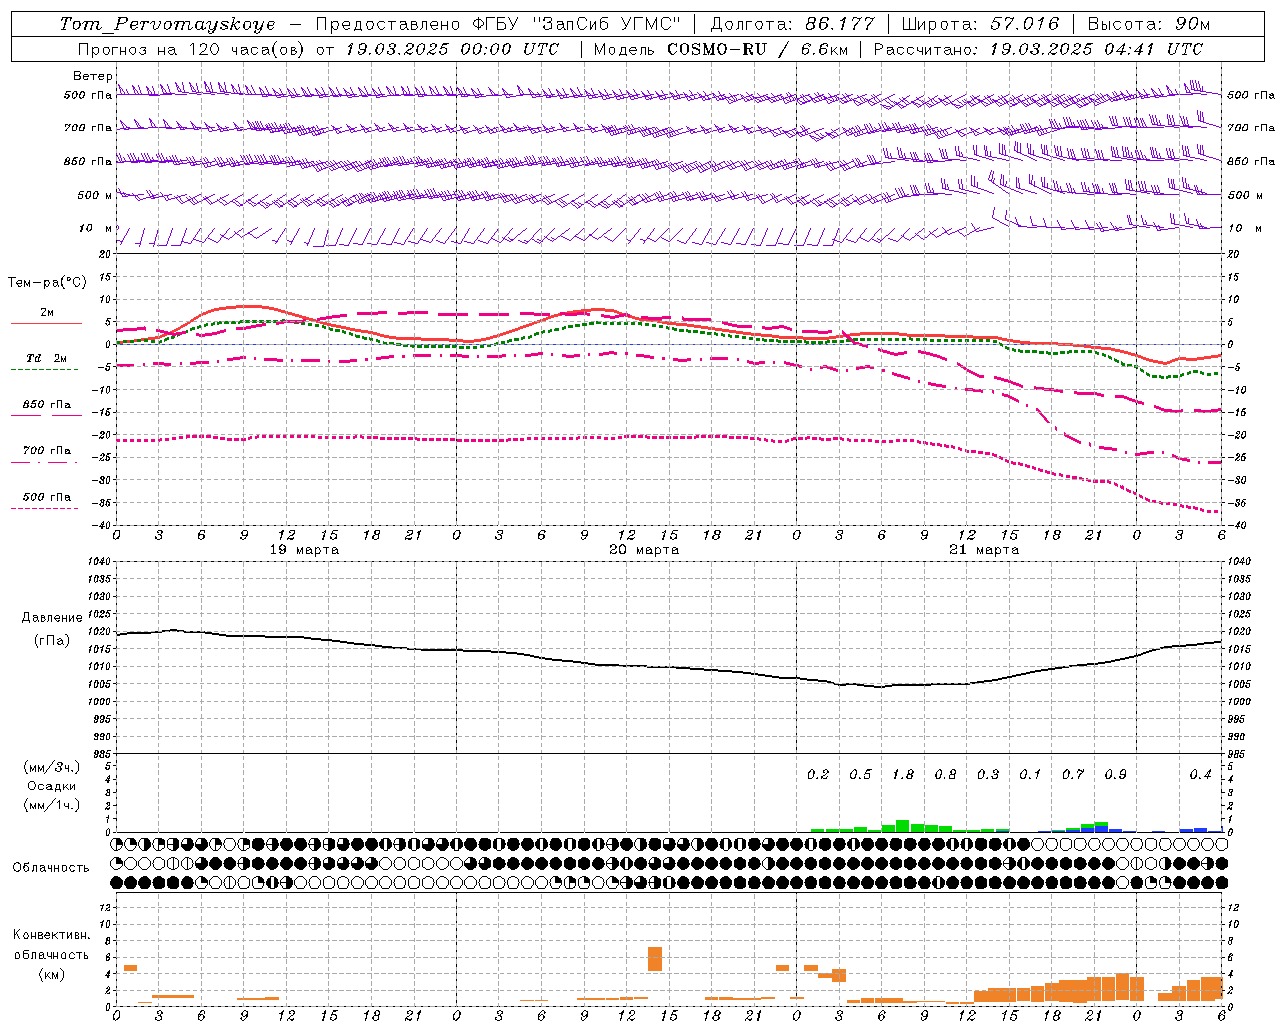Select the Рассчитано 19.03.2025 04:41 UTC timestamp
1280x1024 pixels.
1039,49
